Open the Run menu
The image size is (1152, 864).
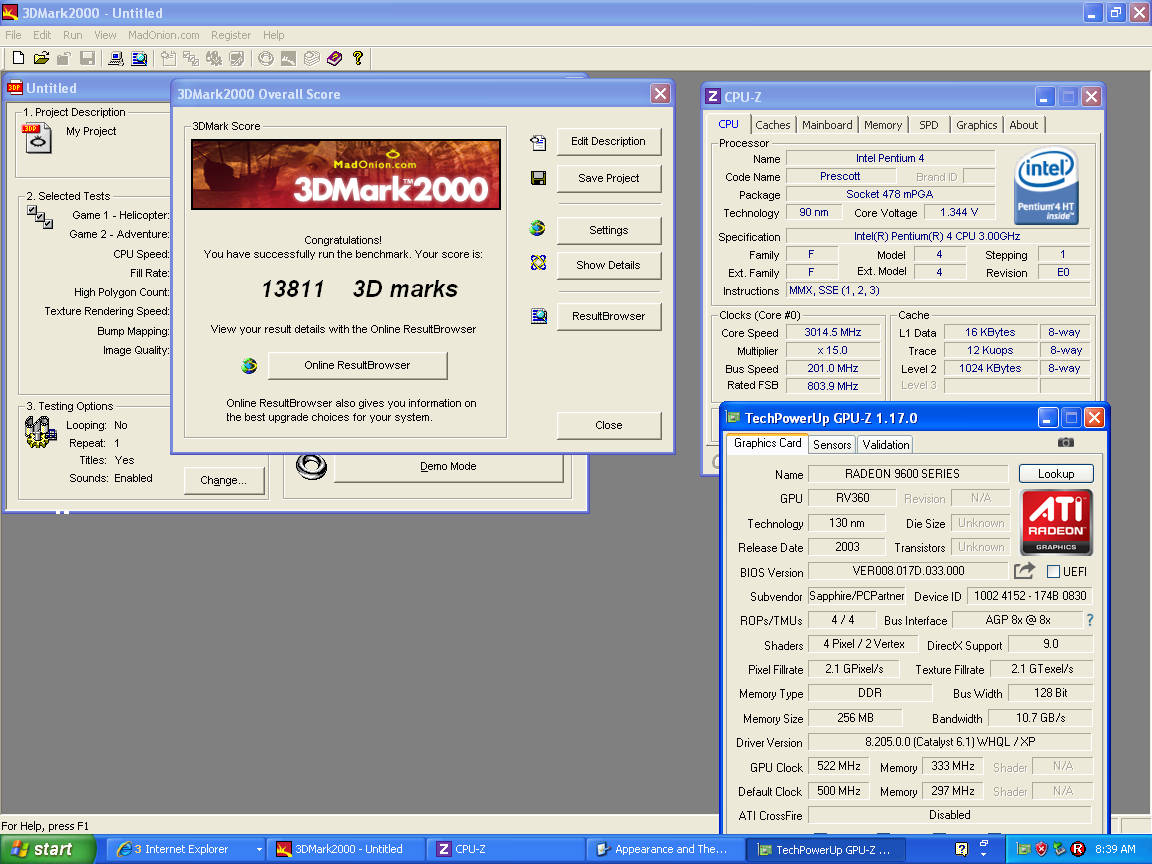pyautogui.click(x=73, y=35)
